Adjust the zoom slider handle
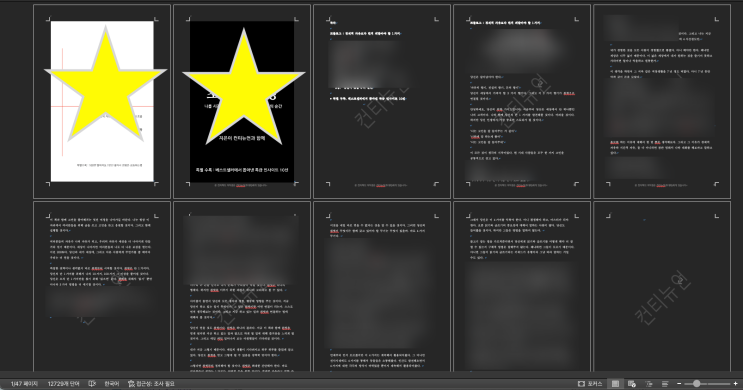The width and height of the screenshot is (743, 390). click(697, 383)
